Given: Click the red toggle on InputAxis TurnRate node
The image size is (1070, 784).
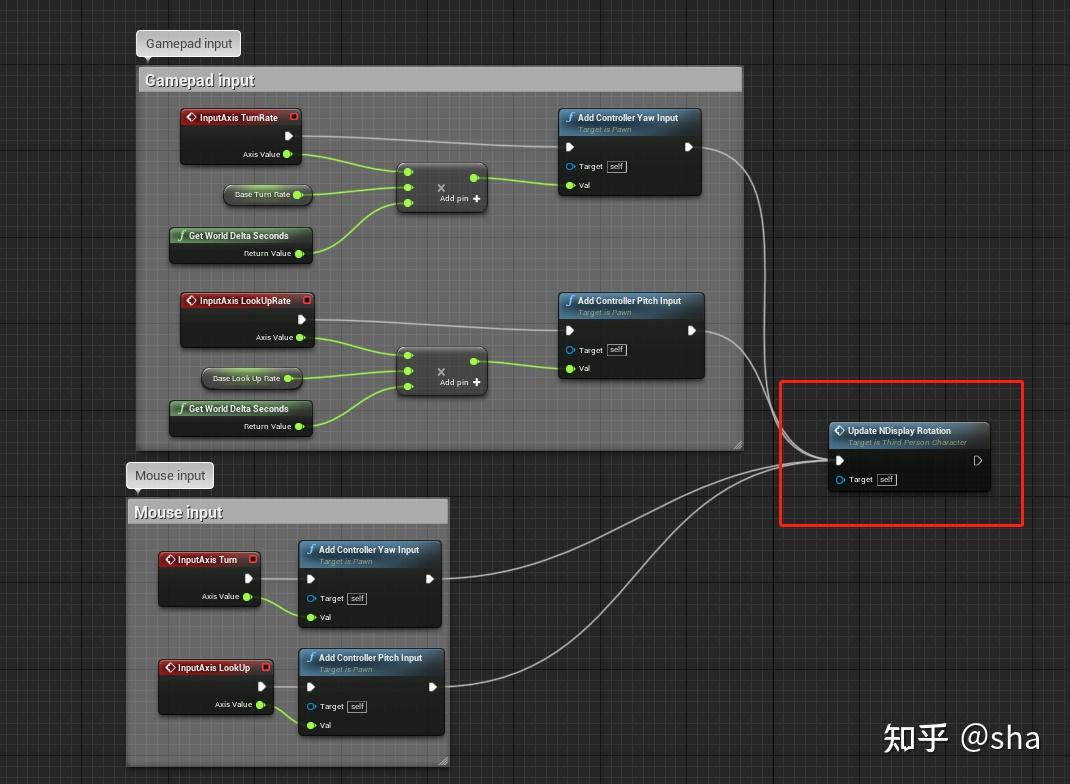Looking at the screenshot, I should click(x=294, y=116).
